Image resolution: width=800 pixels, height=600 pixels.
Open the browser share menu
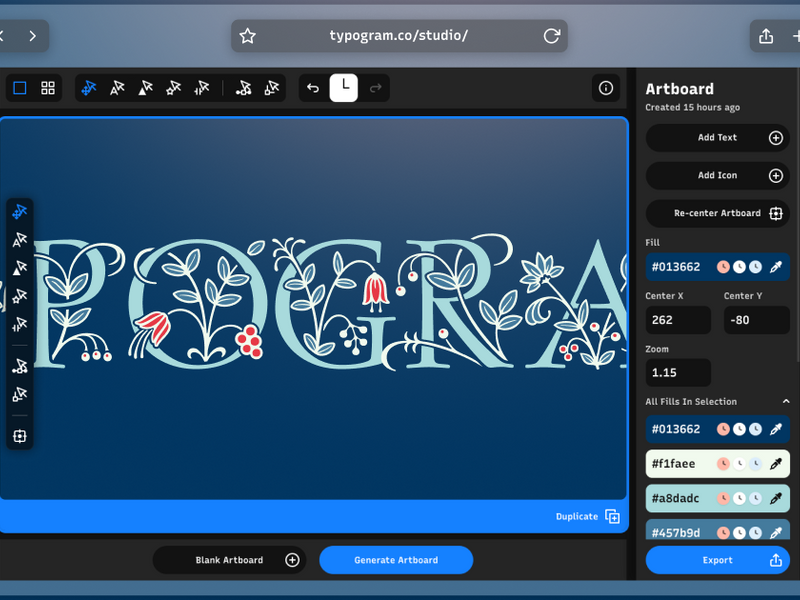tap(766, 36)
